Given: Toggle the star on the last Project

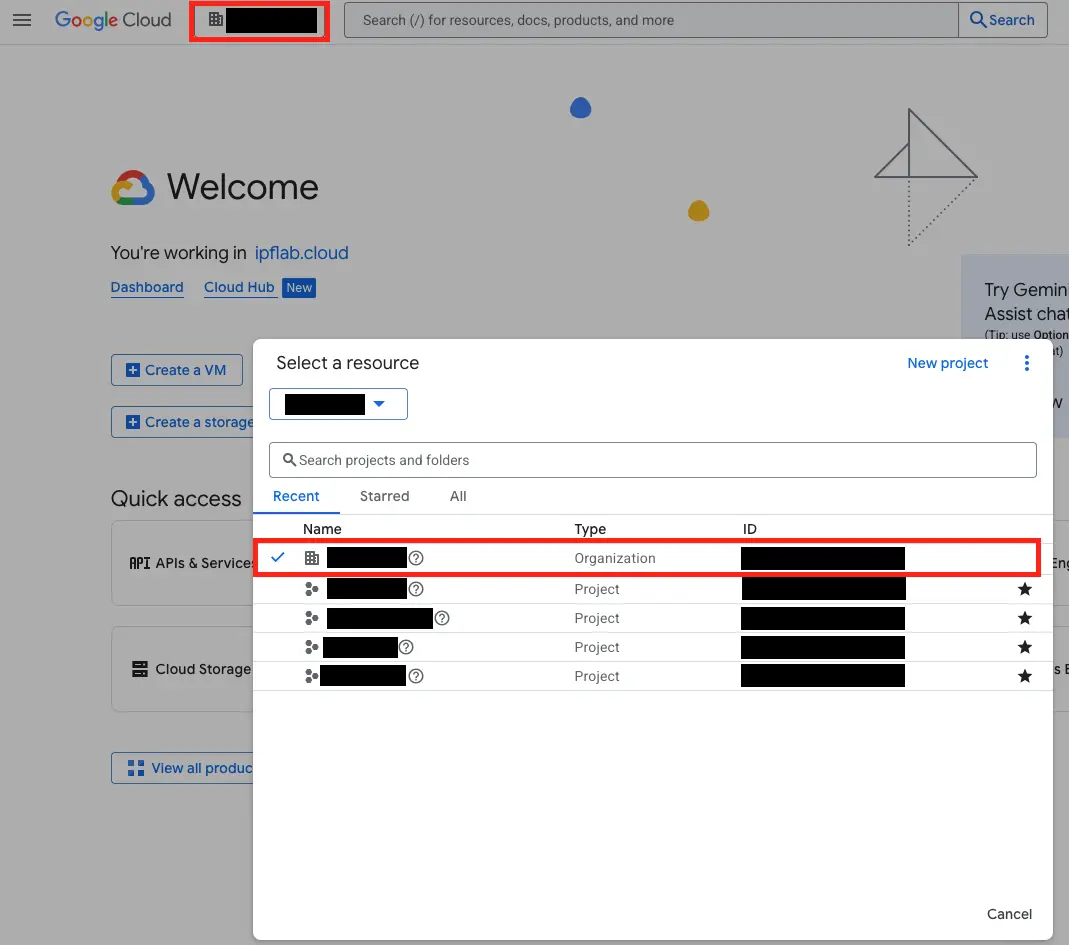Looking at the screenshot, I should 1024,676.
